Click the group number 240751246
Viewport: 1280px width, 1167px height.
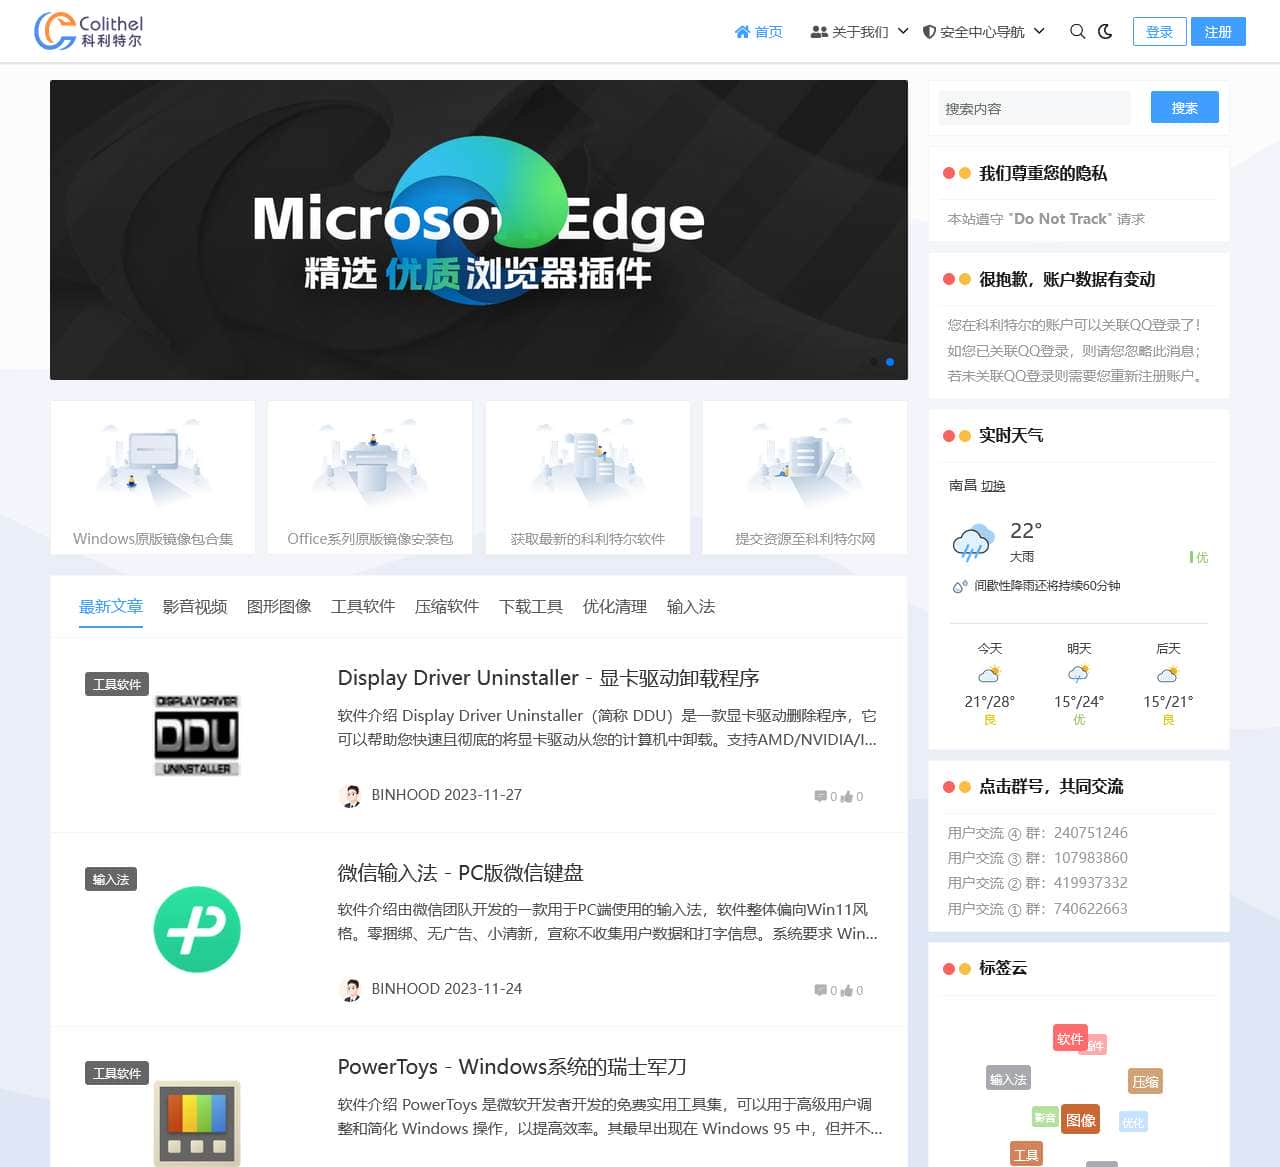[x=1090, y=833]
